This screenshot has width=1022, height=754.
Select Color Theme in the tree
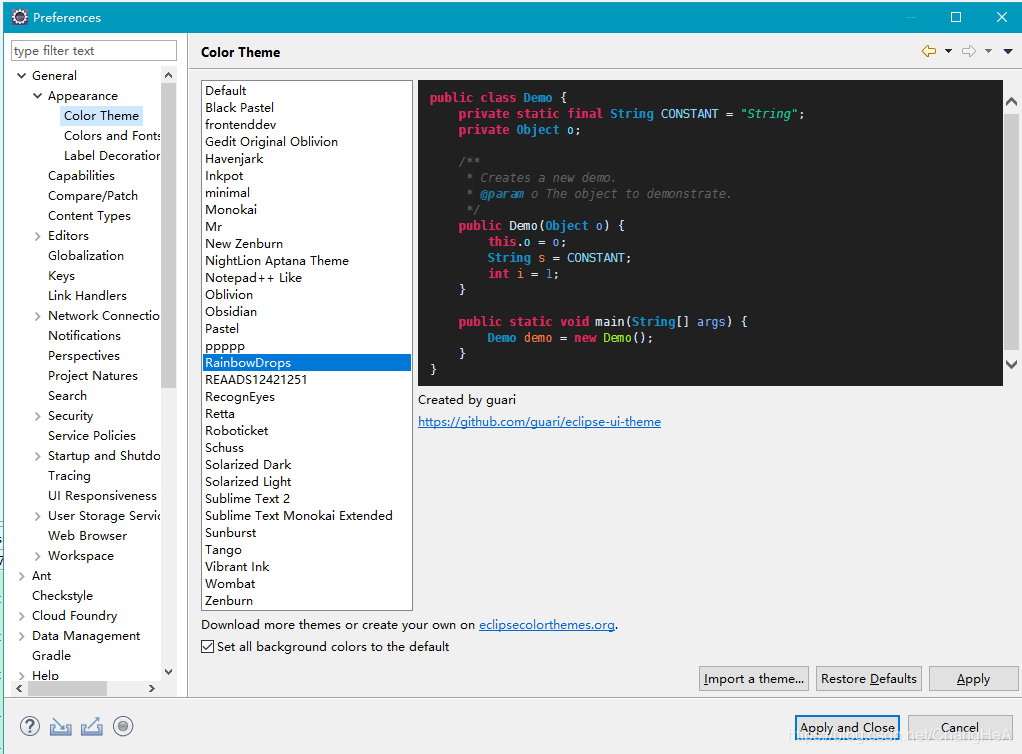[x=101, y=115]
